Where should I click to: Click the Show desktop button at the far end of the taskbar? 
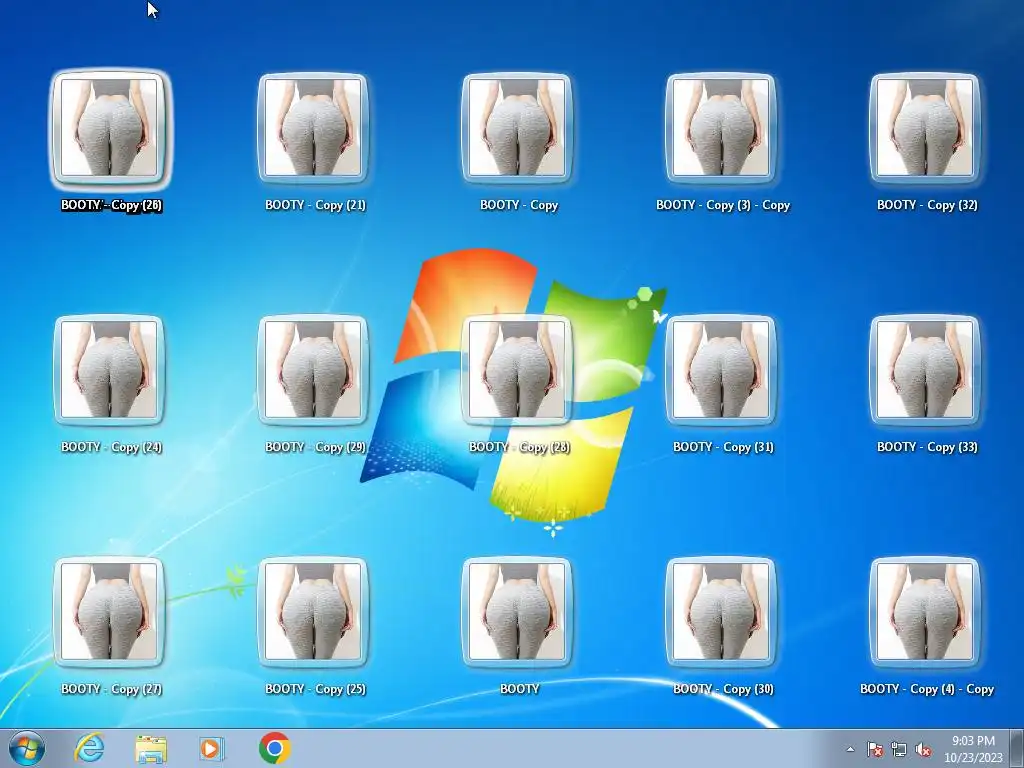point(1017,748)
